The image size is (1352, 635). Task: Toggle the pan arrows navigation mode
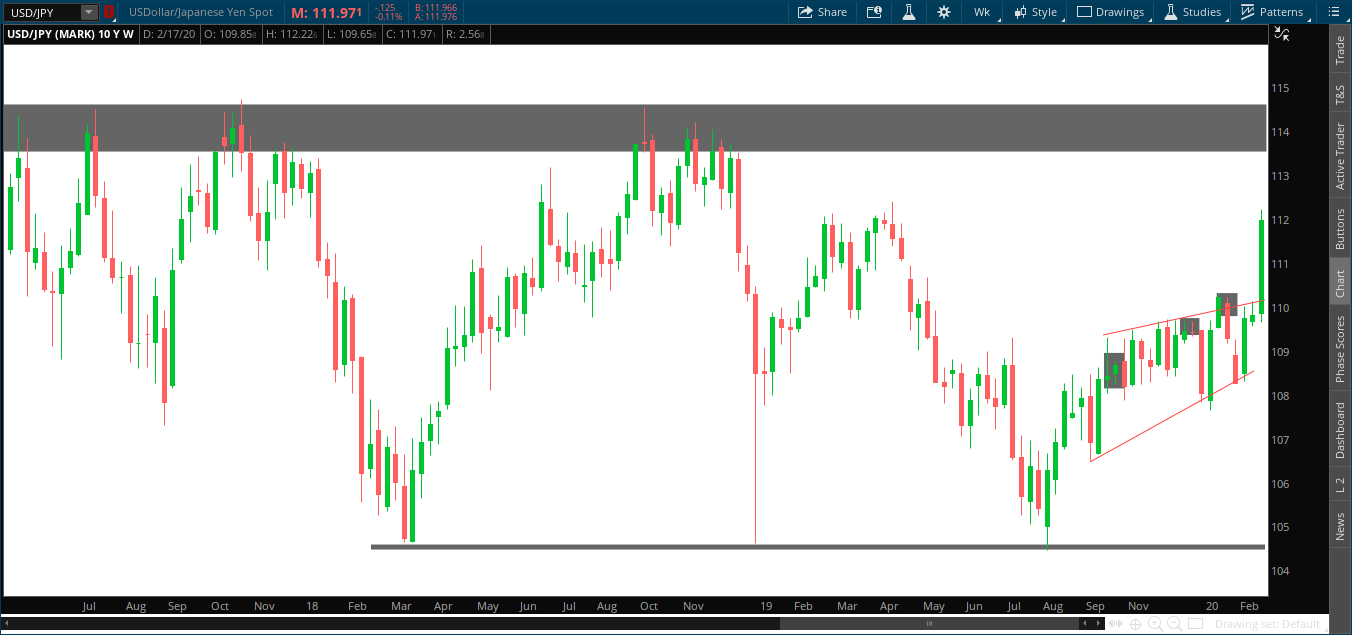pyautogui.click(x=1115, y=623)
